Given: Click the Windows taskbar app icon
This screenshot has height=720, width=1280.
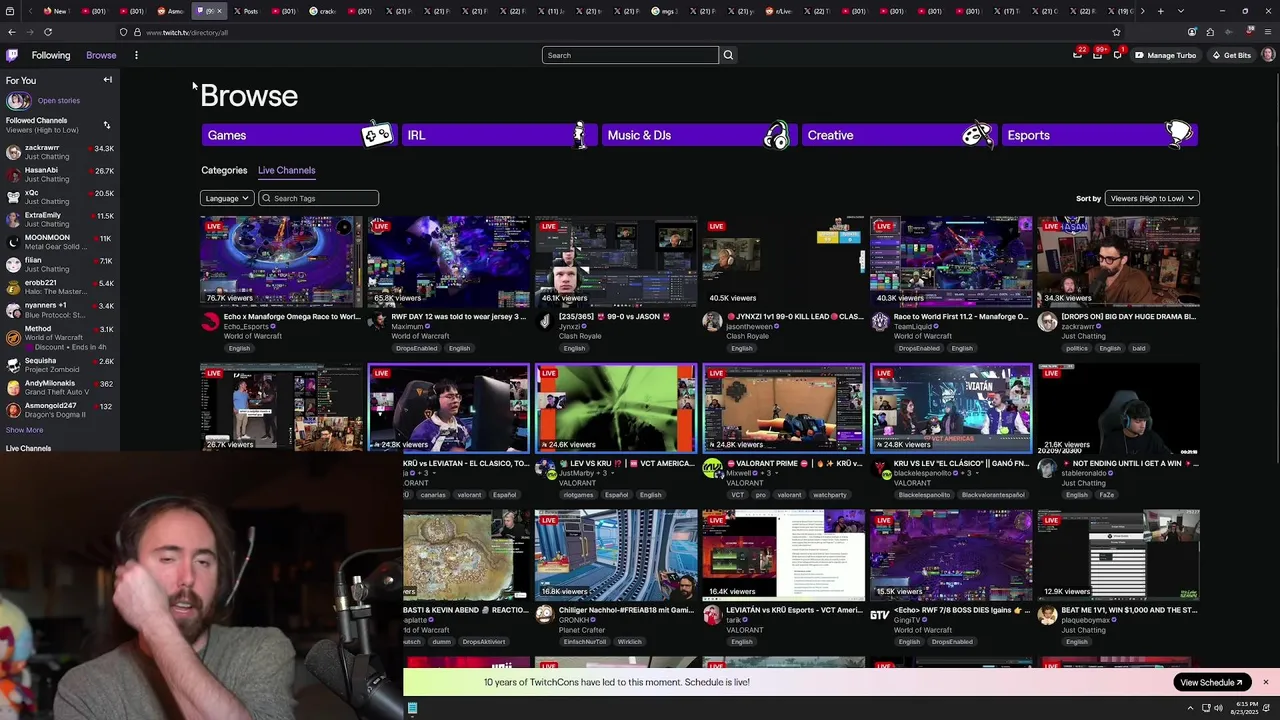Looking at the screenshot, I should [412, 708].
